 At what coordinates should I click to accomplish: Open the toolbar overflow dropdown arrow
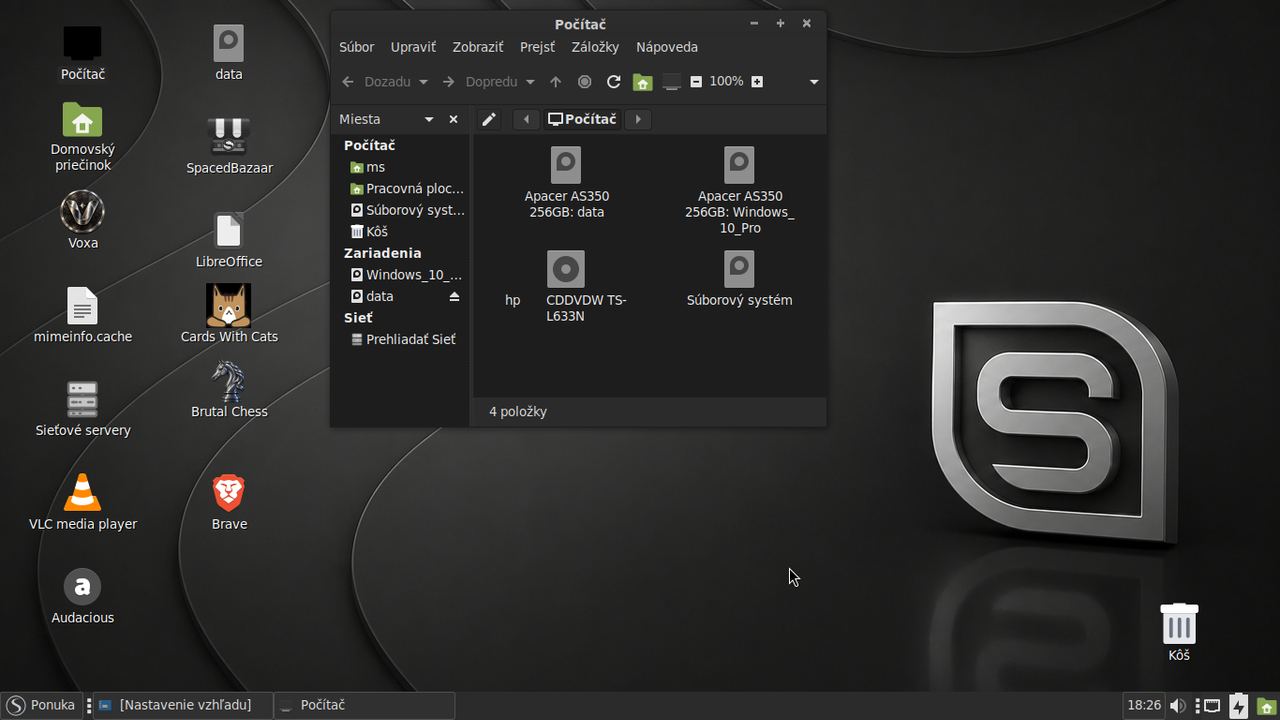(814, 82)
